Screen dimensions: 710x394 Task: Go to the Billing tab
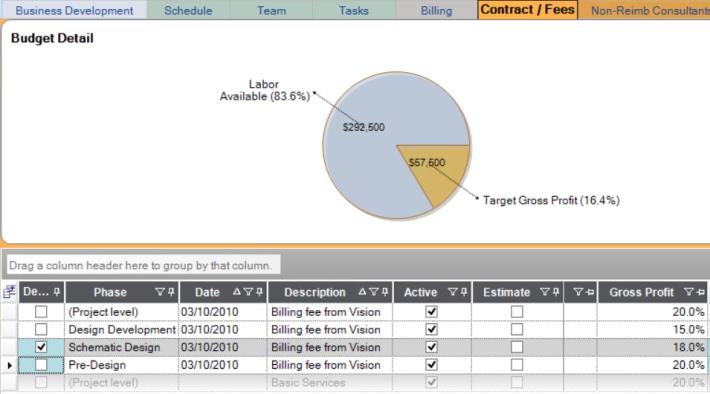[436, 10]
